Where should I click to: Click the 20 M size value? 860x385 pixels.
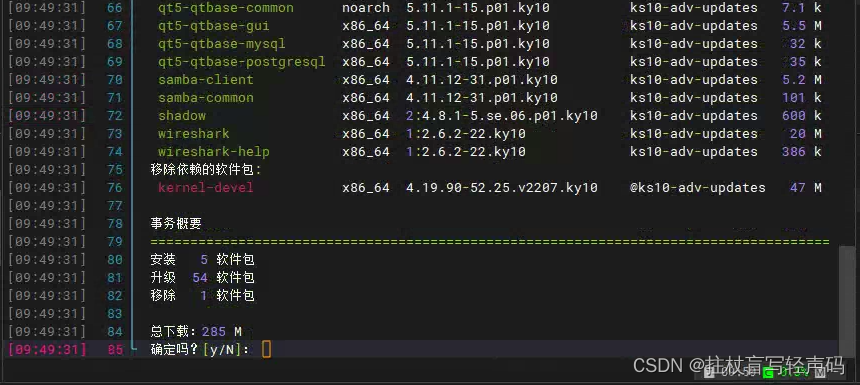(x=806, y=134)
